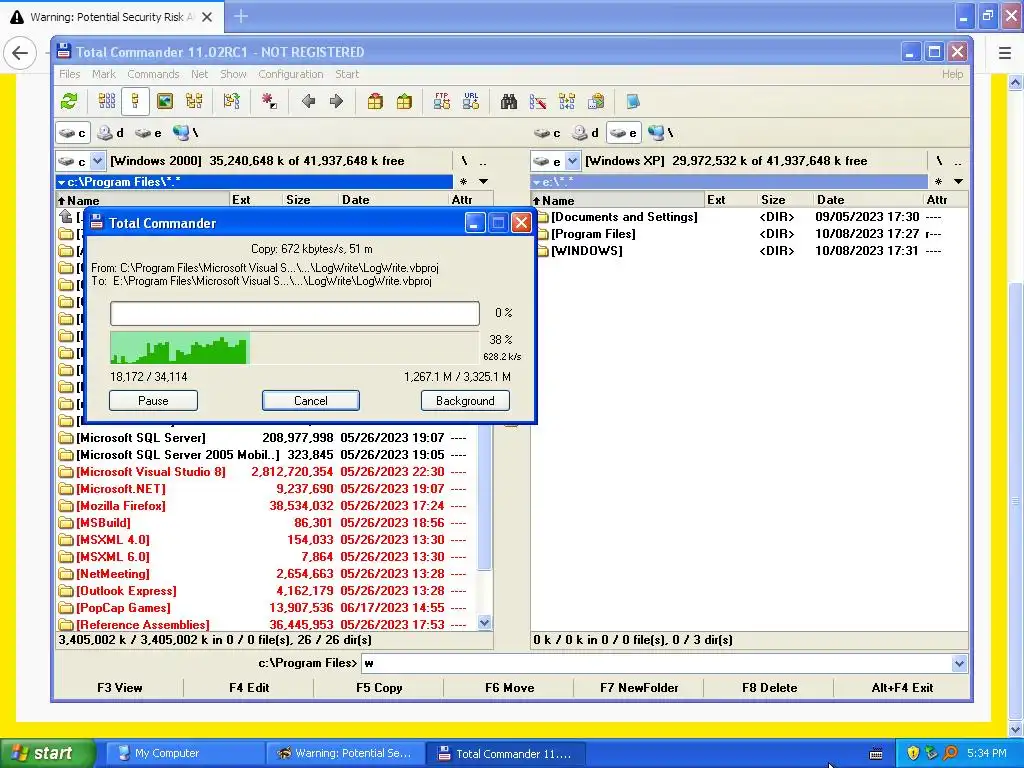The height and width of the screenshot is (768, 1024).
Task: Go back with the left arrow icon
Action: tap(308, 101)
